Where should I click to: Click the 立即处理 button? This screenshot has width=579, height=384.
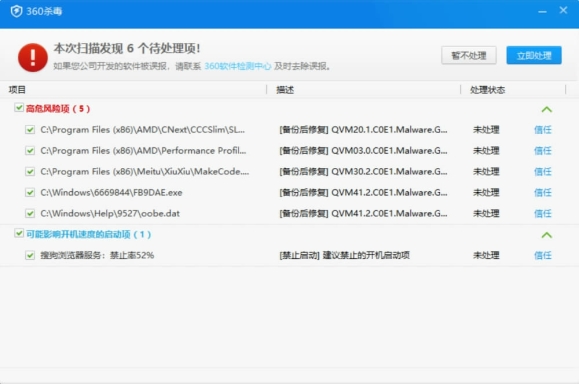pos(534,55)
